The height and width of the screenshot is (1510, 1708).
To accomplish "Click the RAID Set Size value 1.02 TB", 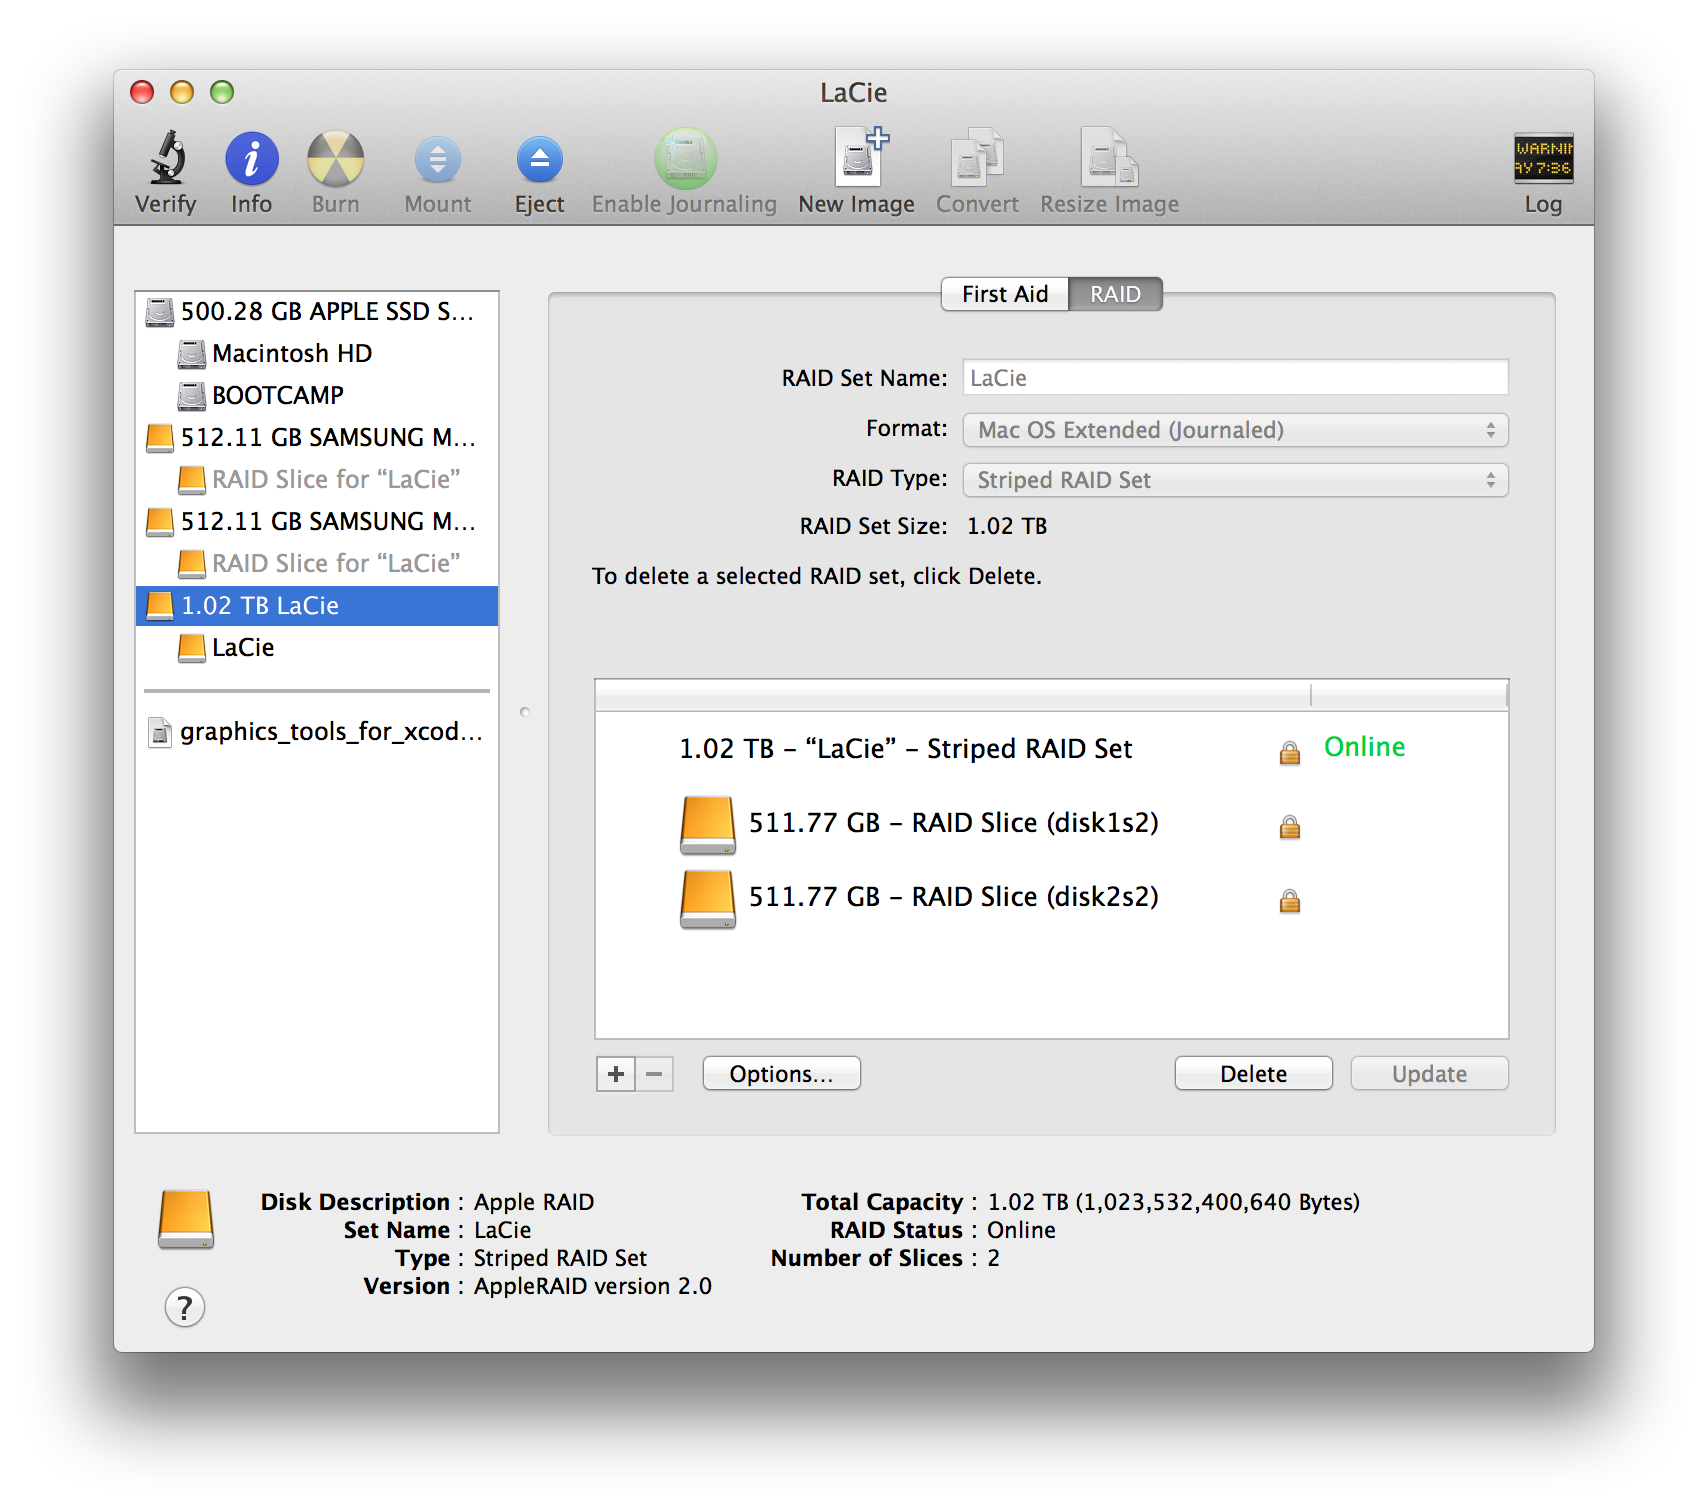I will pyautogui.click(x=1007, y=526).
